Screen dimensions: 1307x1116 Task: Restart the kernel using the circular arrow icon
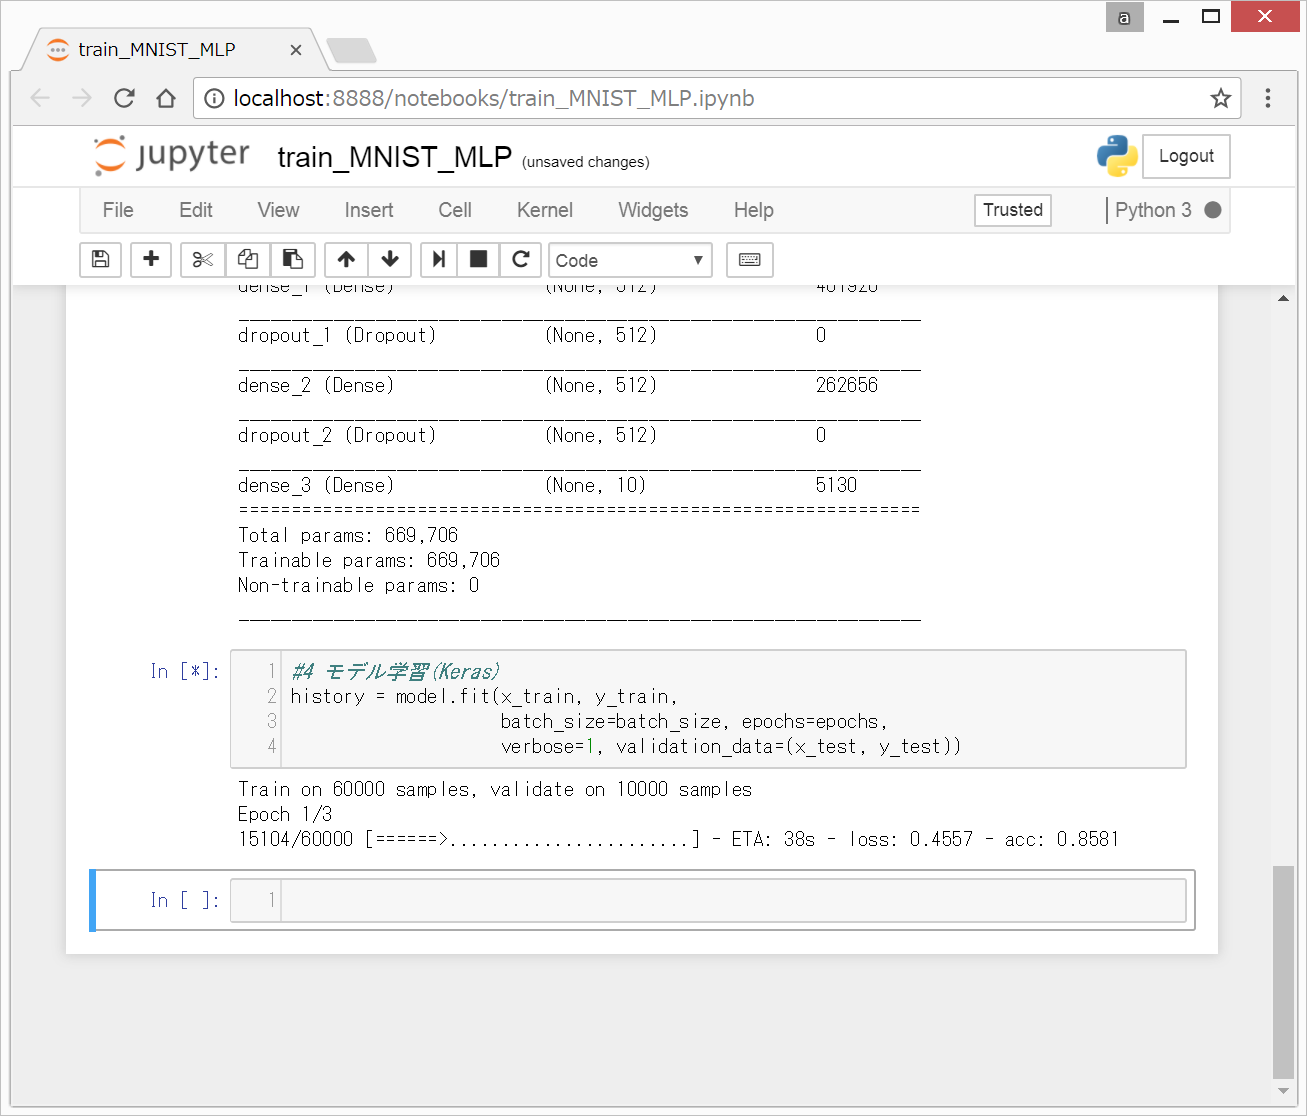pyautogui.click(x=520, y=260)
